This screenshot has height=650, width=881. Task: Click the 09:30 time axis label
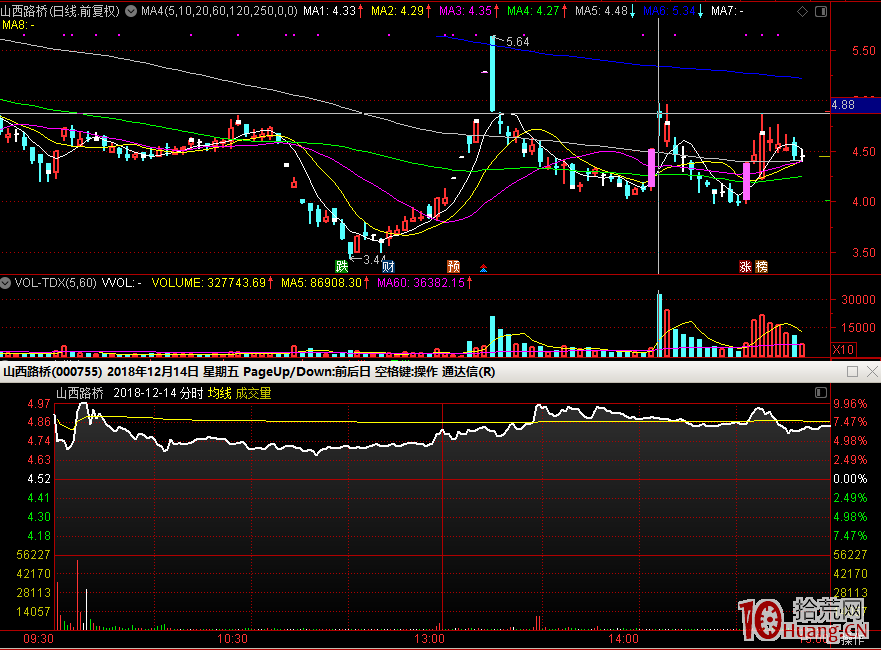pos(39,639)
